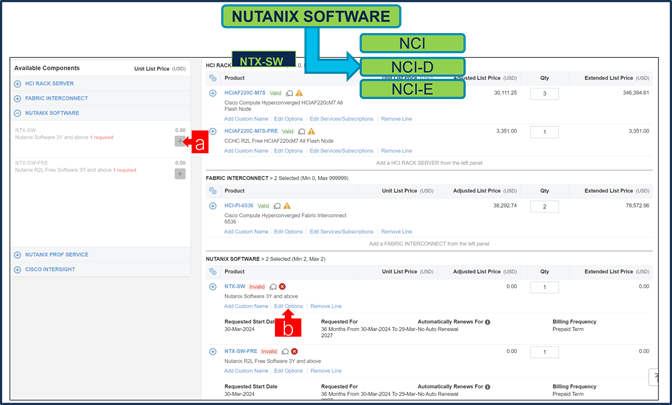The width and height of the screenshot is (672, 405).
Task: Click Edit Services/Subscriptions for HCI-FI-6536
Action: click(341, 231)
